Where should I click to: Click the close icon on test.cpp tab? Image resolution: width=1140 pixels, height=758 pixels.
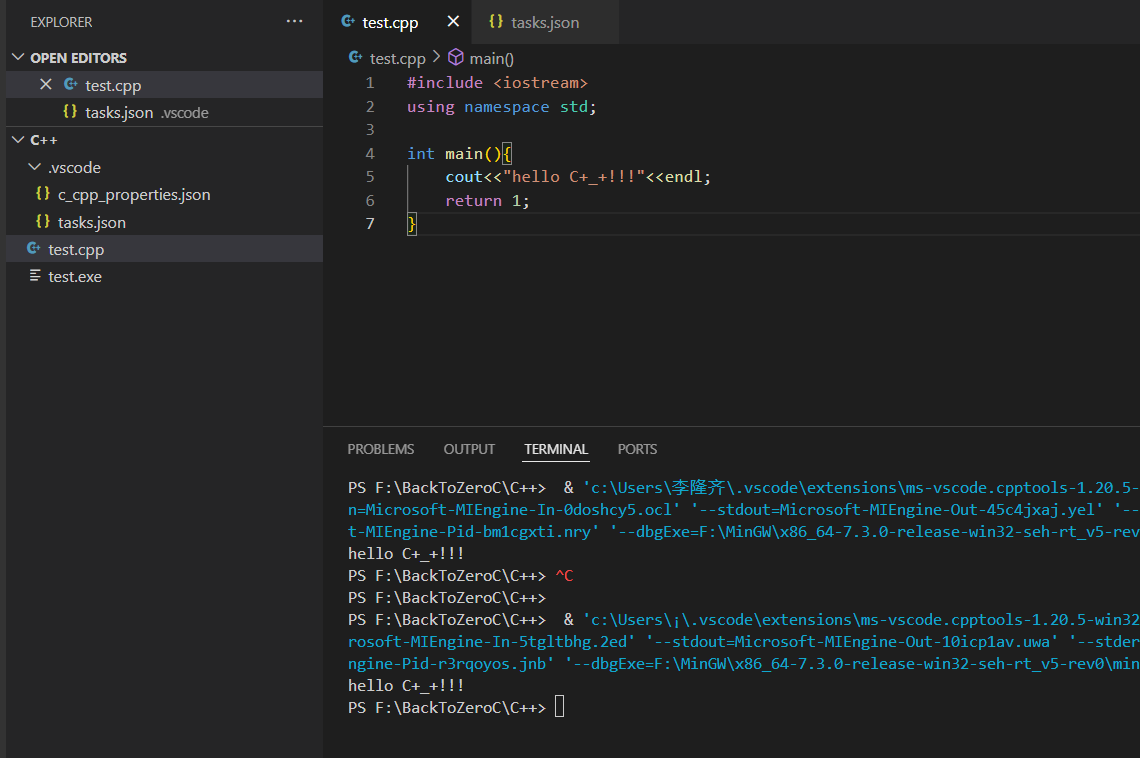(x=453, y=22)
